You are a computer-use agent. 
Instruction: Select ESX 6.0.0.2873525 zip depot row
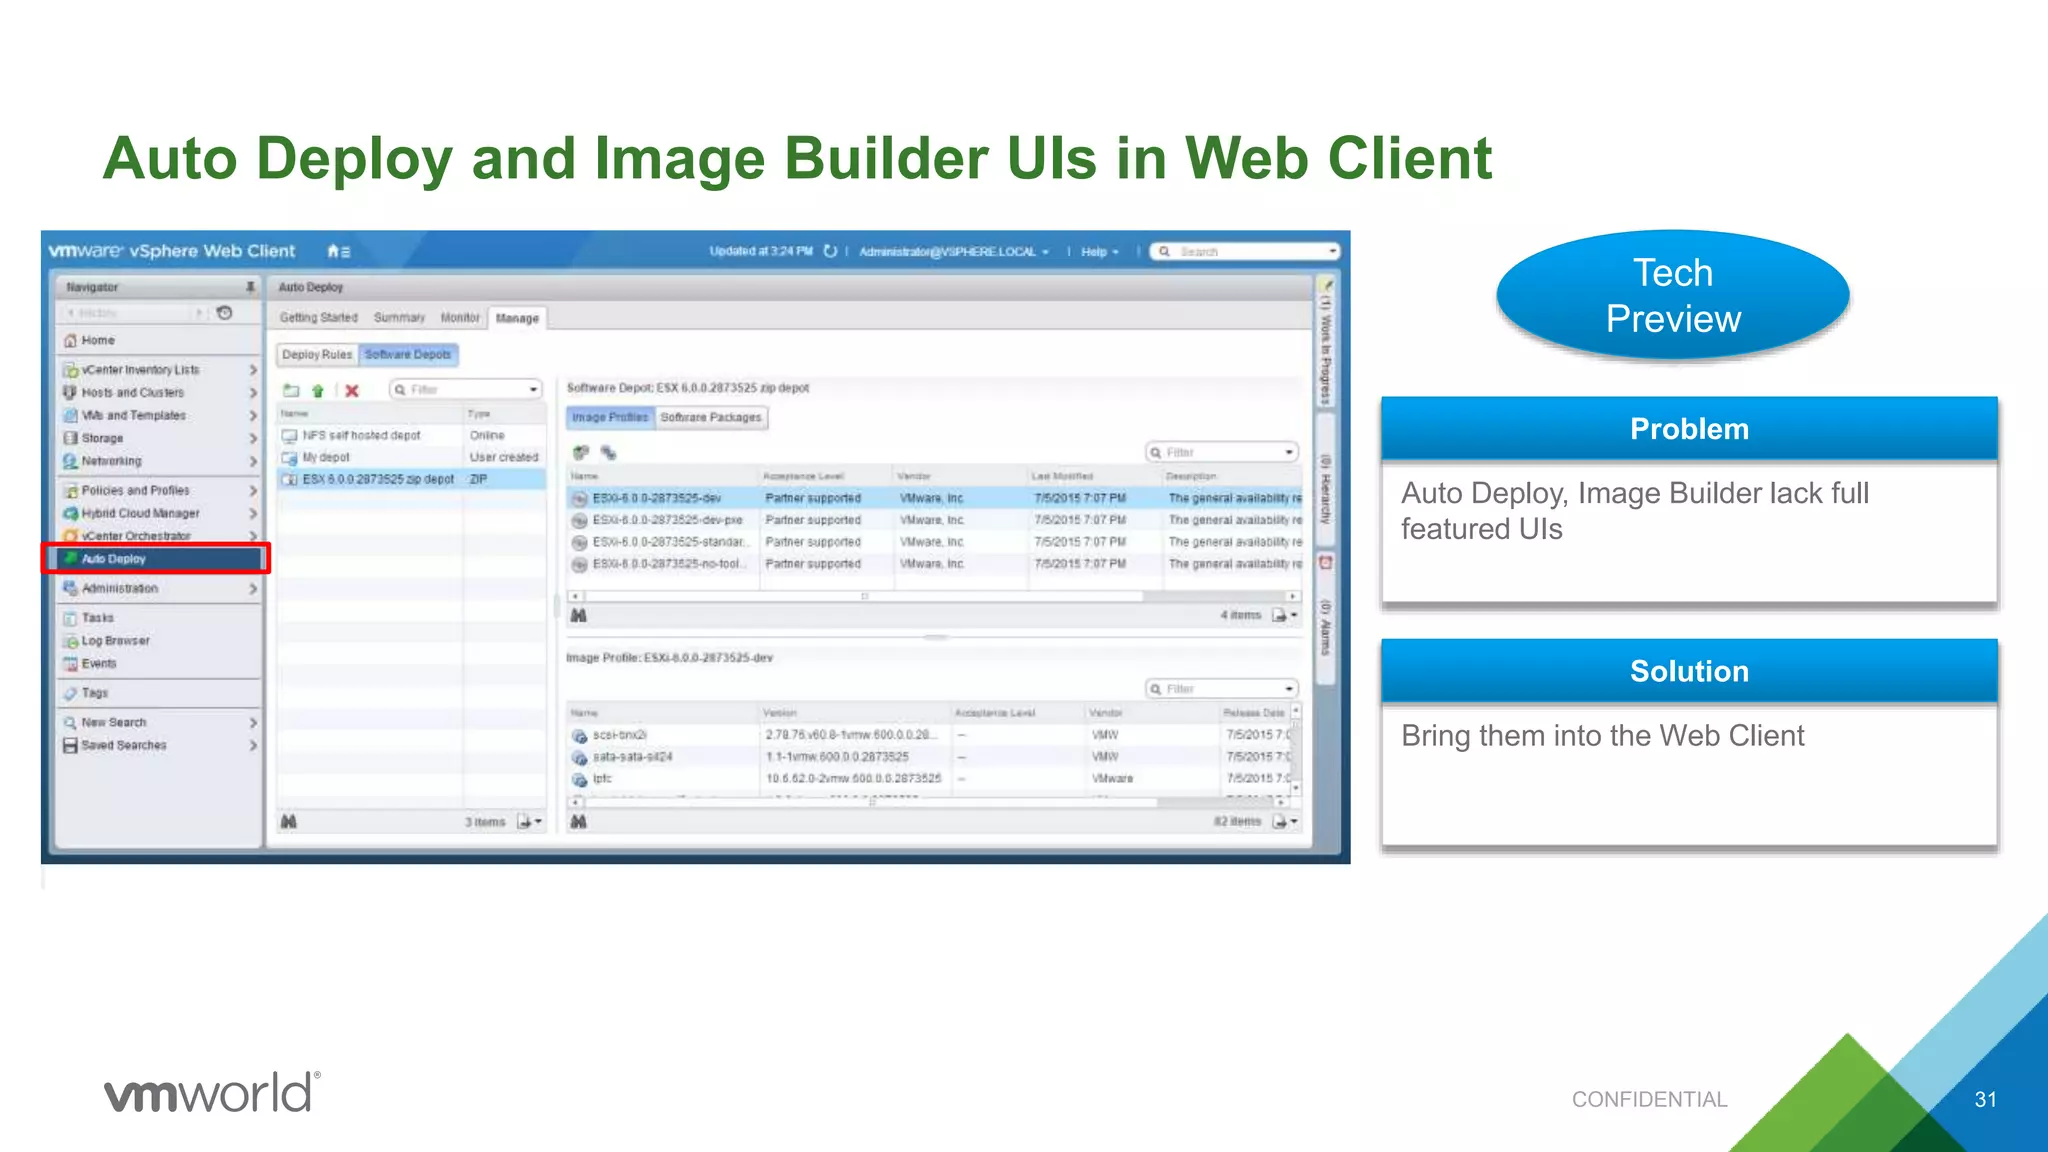[x=412, y=480]
